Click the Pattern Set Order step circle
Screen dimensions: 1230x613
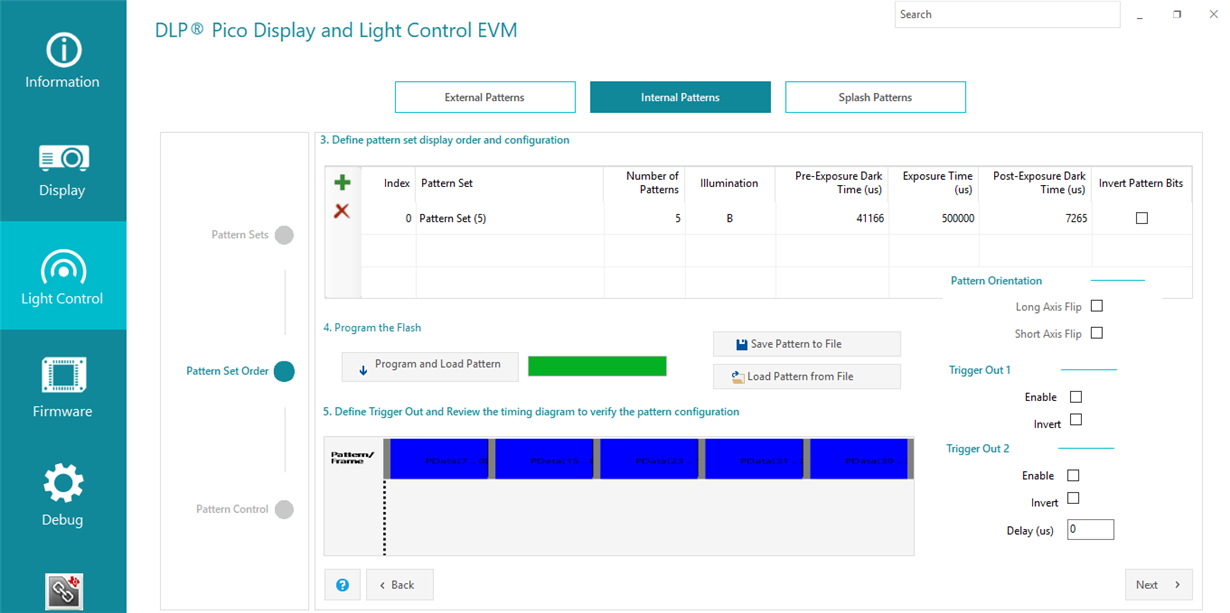click(x=284, y=371)
